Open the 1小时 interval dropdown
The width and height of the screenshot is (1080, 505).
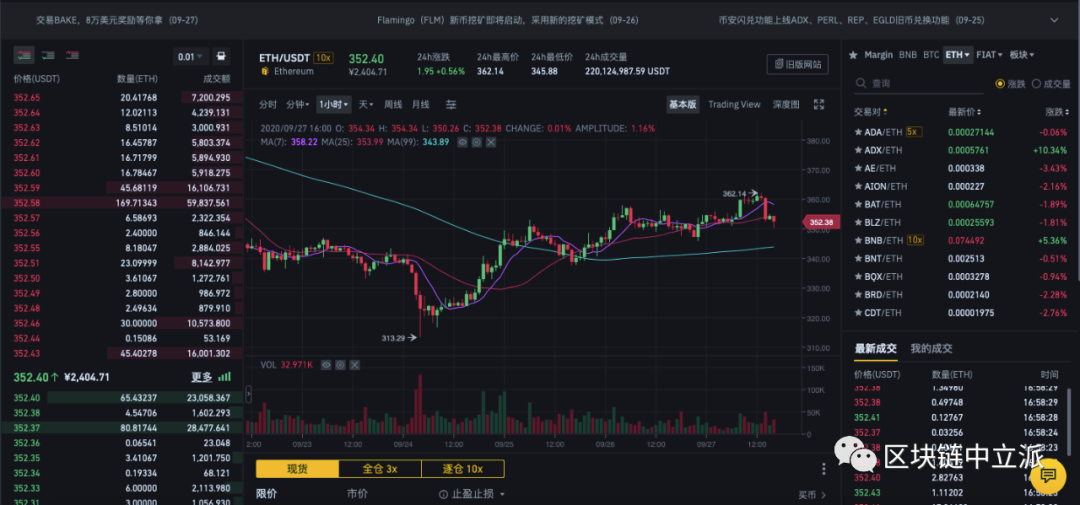click(334, 105)
